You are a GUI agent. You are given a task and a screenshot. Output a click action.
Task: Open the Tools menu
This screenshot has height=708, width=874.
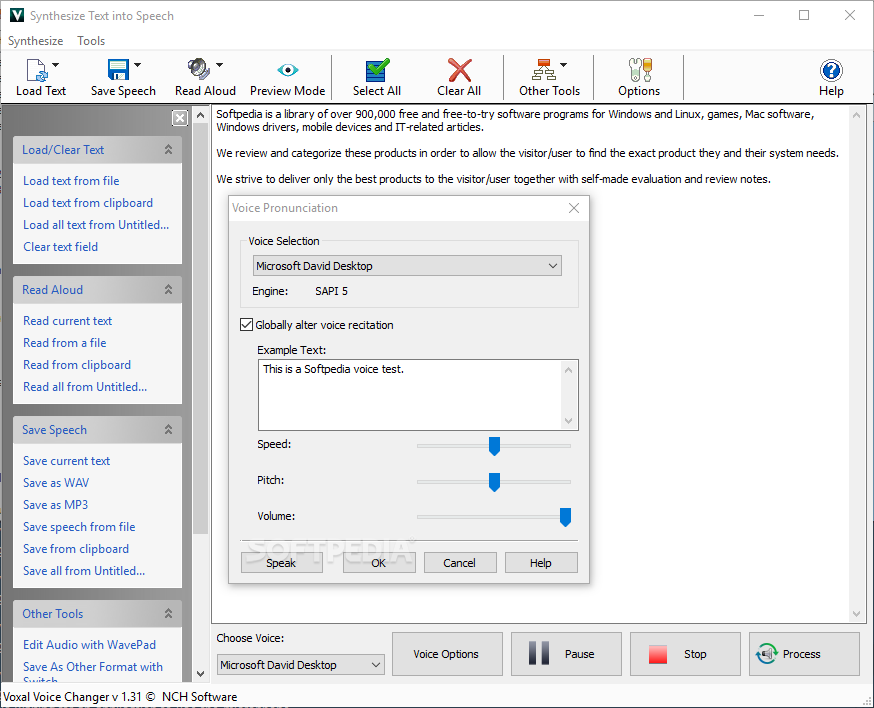tap(91, 41)
